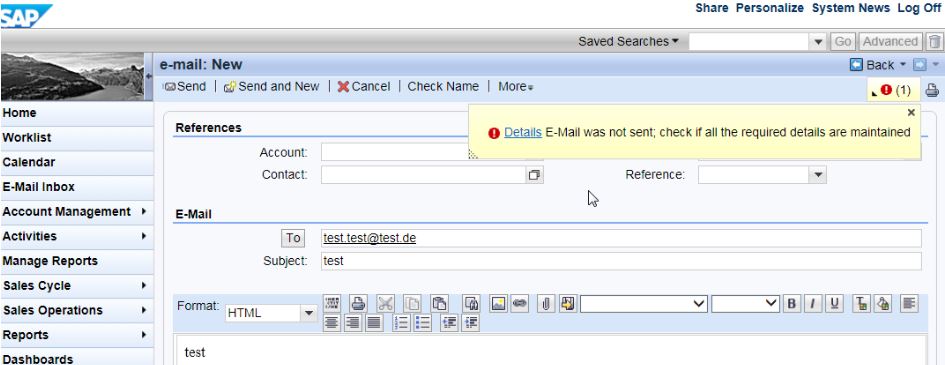945x365 pixels.
Task: Click the insert template icon after the paperclip
Action: 567,304
